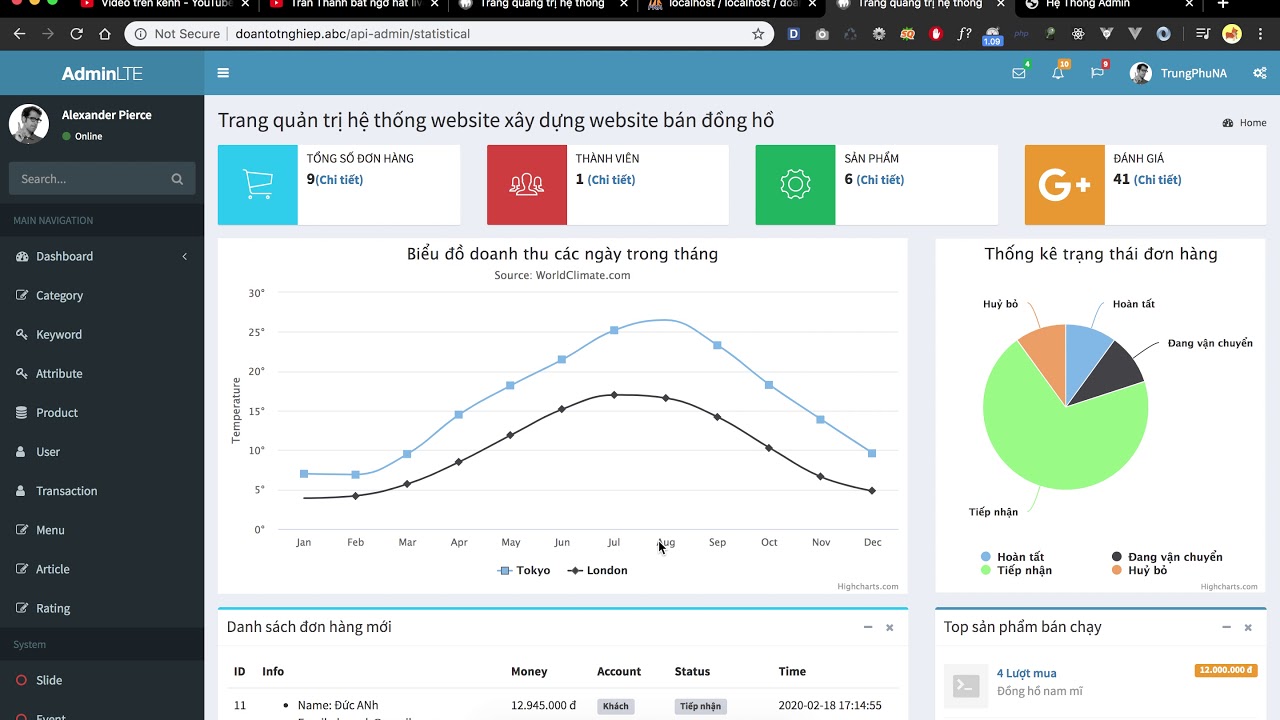Screen dimensions: 1280x720
Task: Toggle Tokyo series in chart legend
Action: [524, 570]
